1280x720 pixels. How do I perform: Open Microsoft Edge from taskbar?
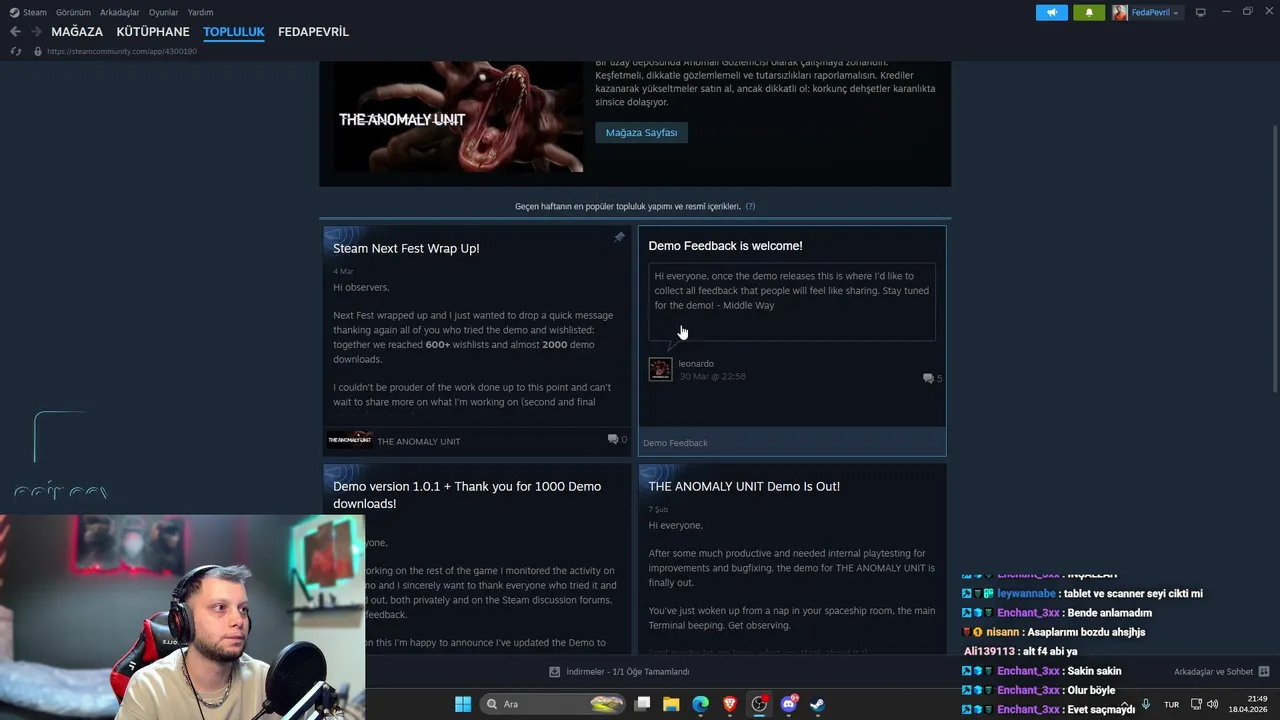coord(701,704)
